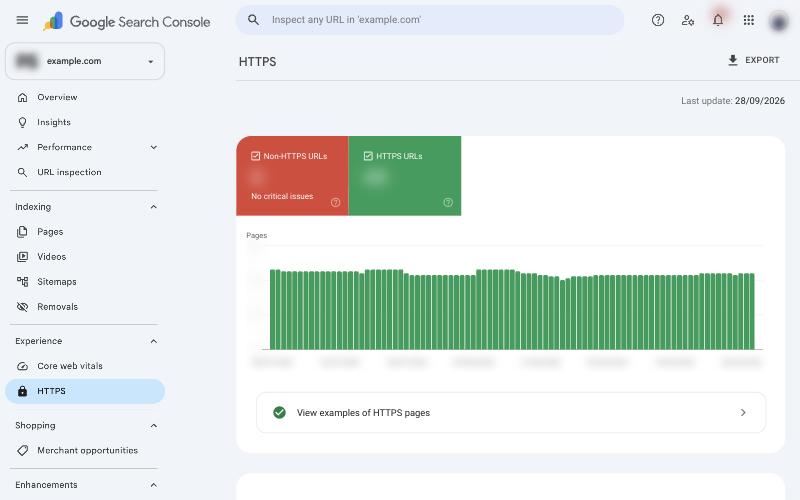Open Core web vitals report
Viewport: 800px width, 500px height.
point(85,366)
